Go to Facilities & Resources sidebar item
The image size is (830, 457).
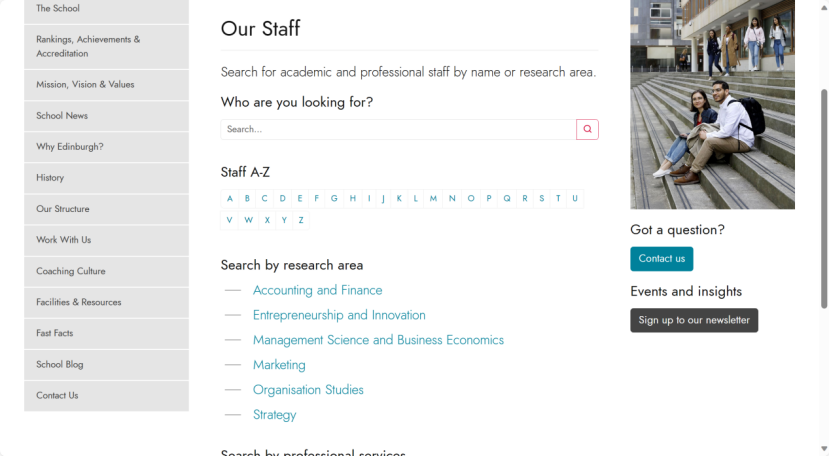[106, 302]
